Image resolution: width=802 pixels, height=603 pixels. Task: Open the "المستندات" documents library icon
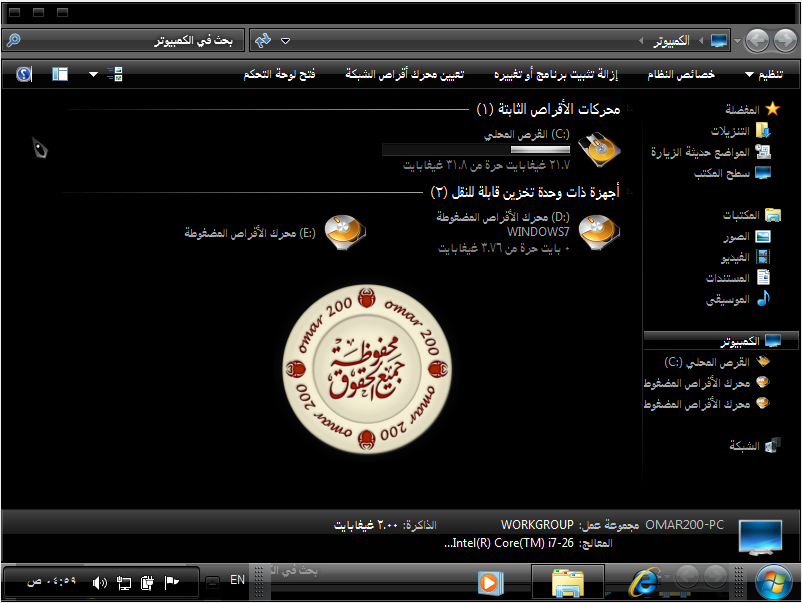[763, 277]
